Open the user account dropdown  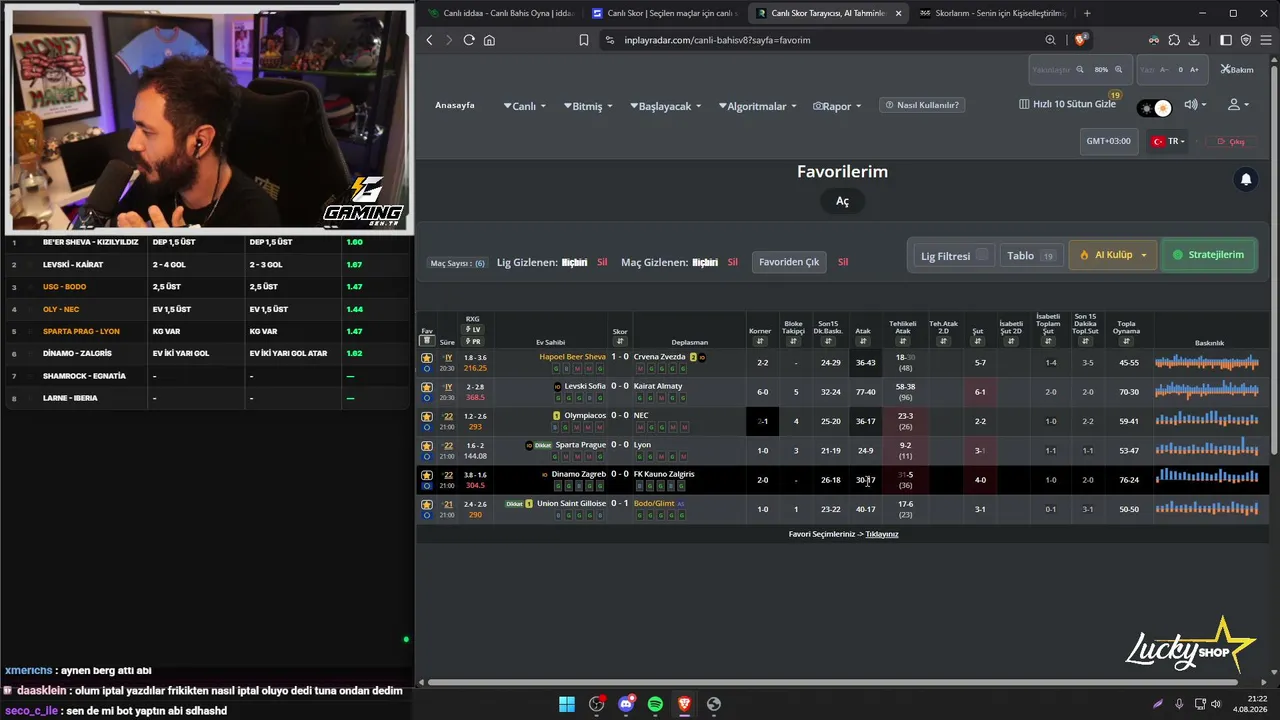click(1239, 105)
